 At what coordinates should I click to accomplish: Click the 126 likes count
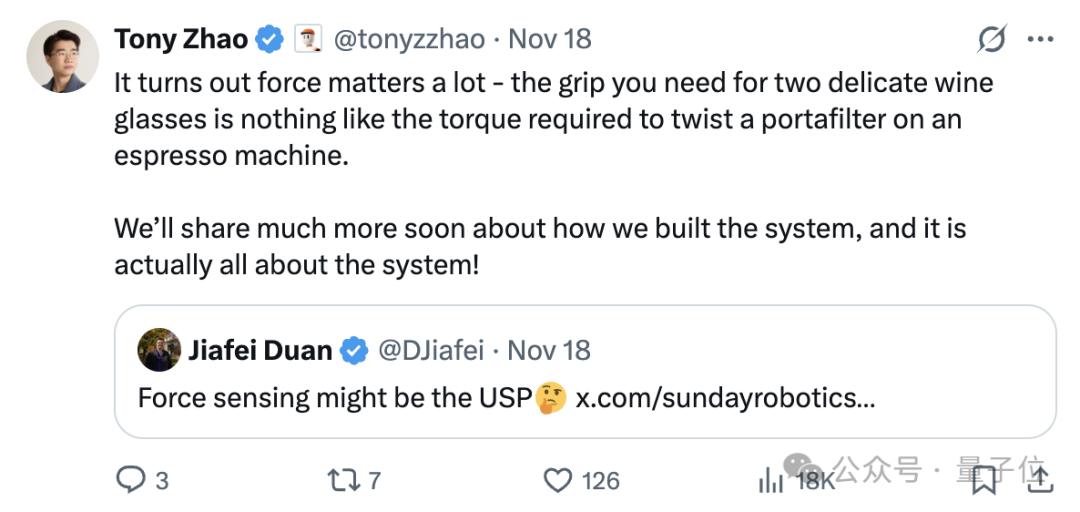pos(600,481)
